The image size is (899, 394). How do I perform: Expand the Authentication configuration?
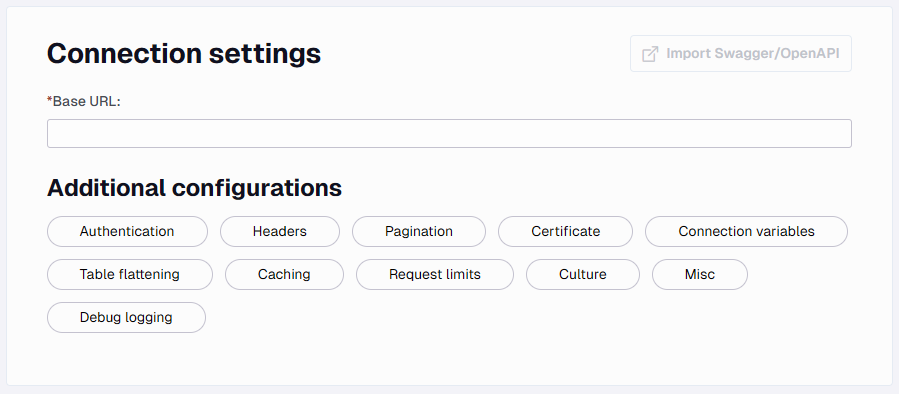[x=127, y=232]
